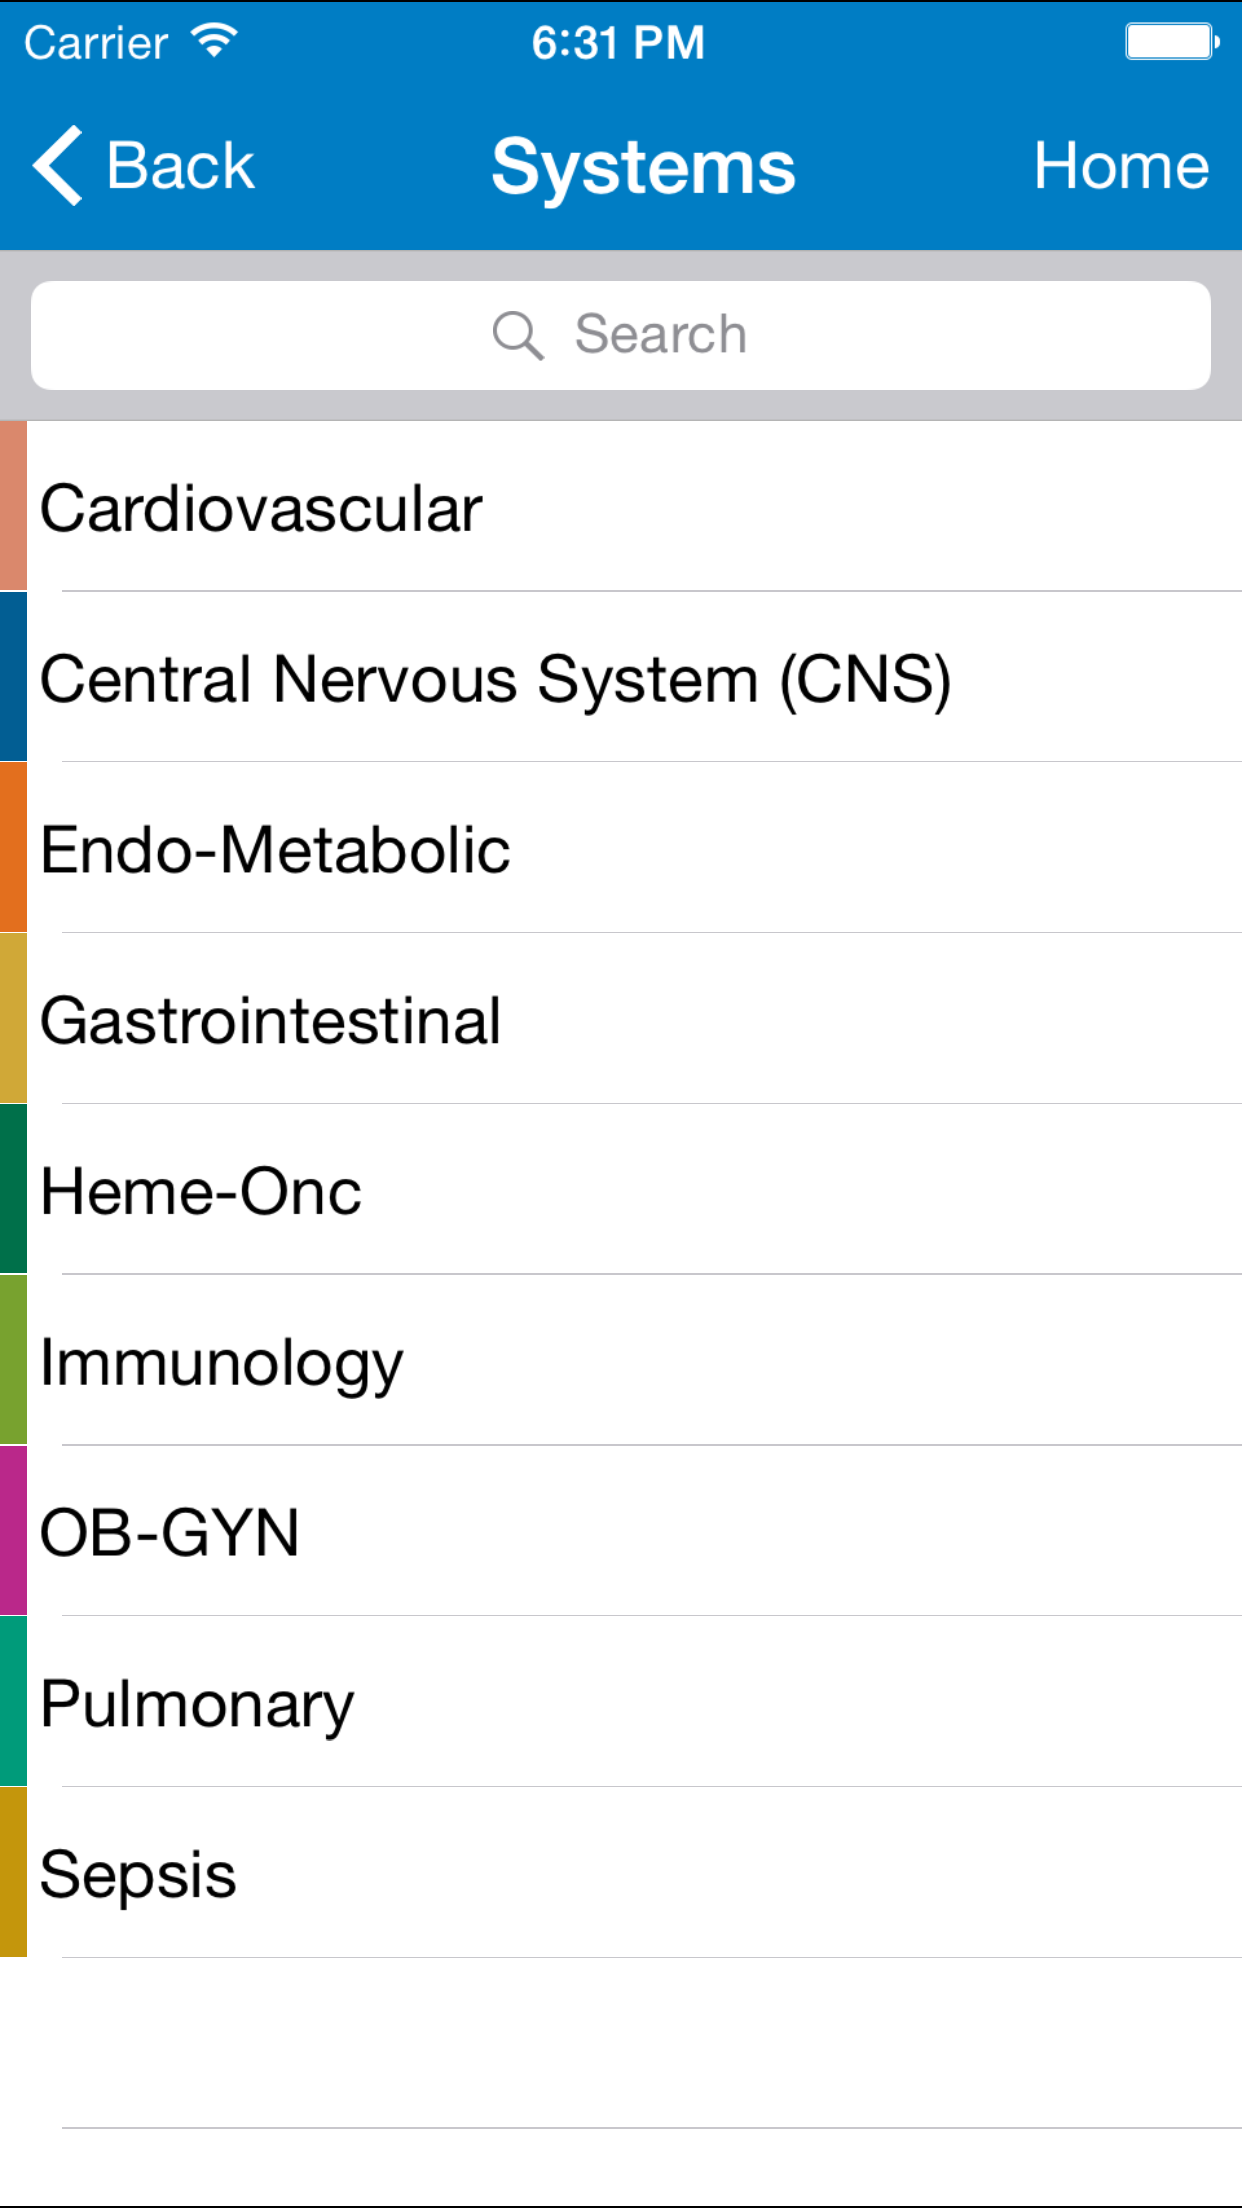Image resolution: width=1242 pixels, height=2208 pixels.
Task: Tap the Back chevron arrow icon
Action: point(57,166)
